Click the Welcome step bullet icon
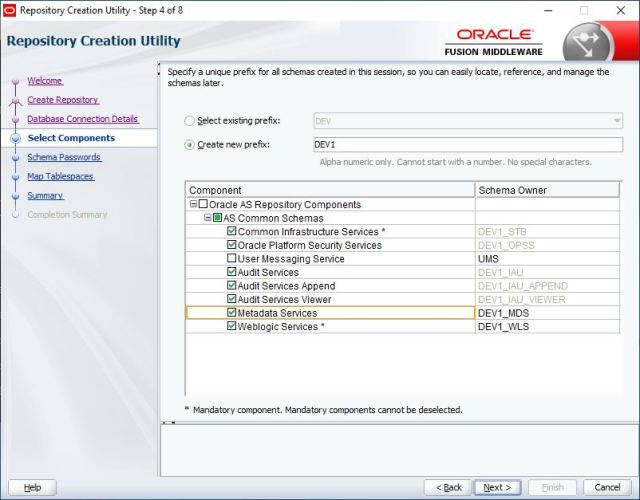 tap(16, 81)
